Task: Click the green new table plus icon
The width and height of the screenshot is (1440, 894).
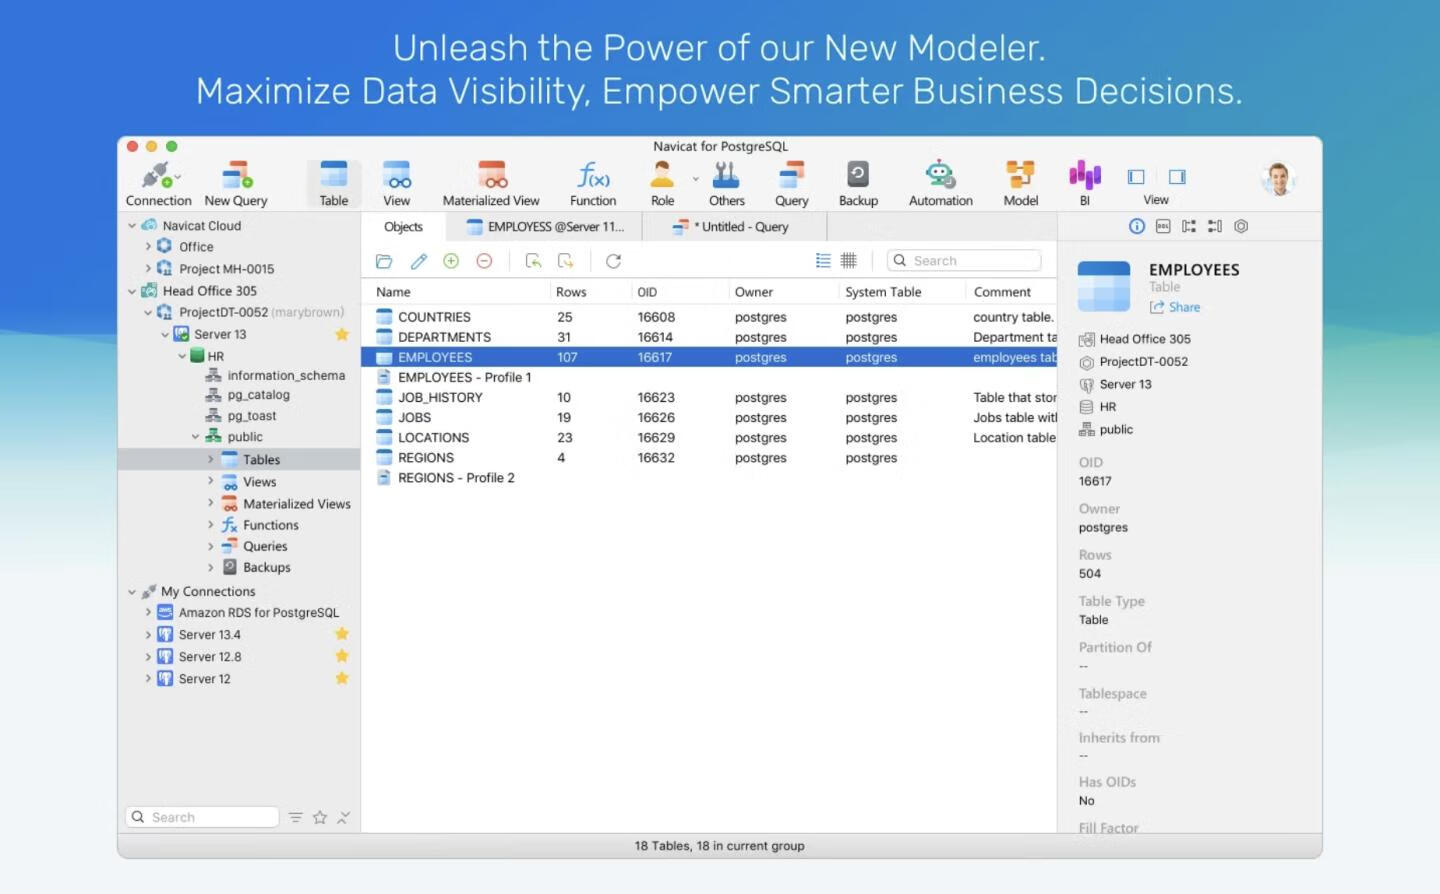Action: pyautogui.click(x=451, y=261)
